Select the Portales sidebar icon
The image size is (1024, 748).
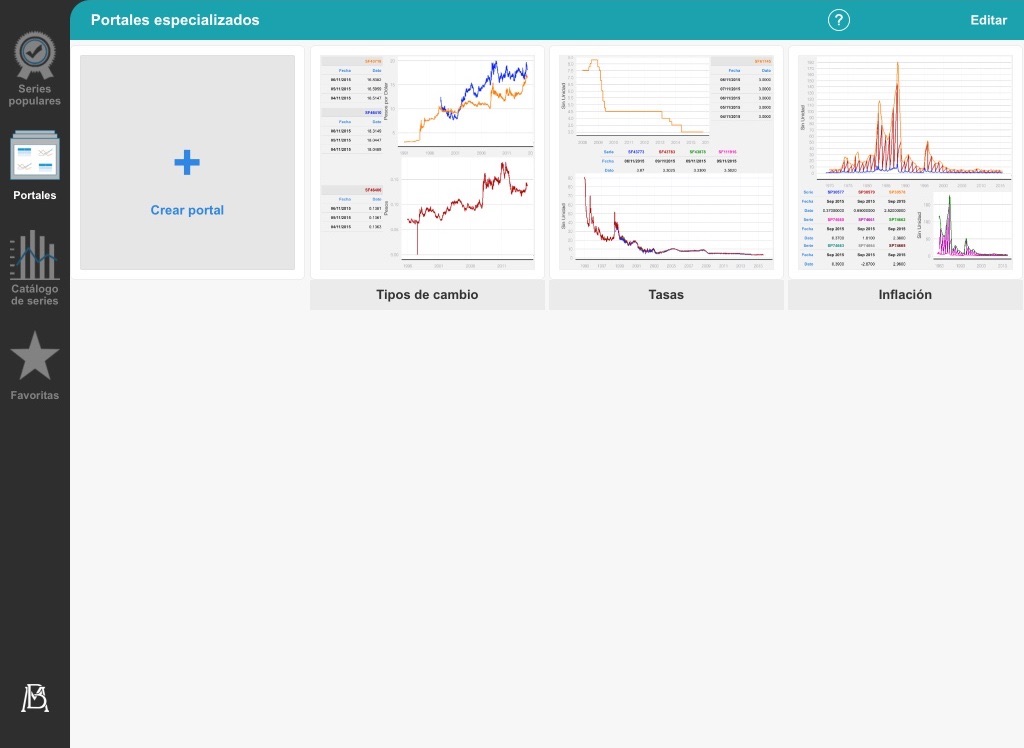coord(35,155)
